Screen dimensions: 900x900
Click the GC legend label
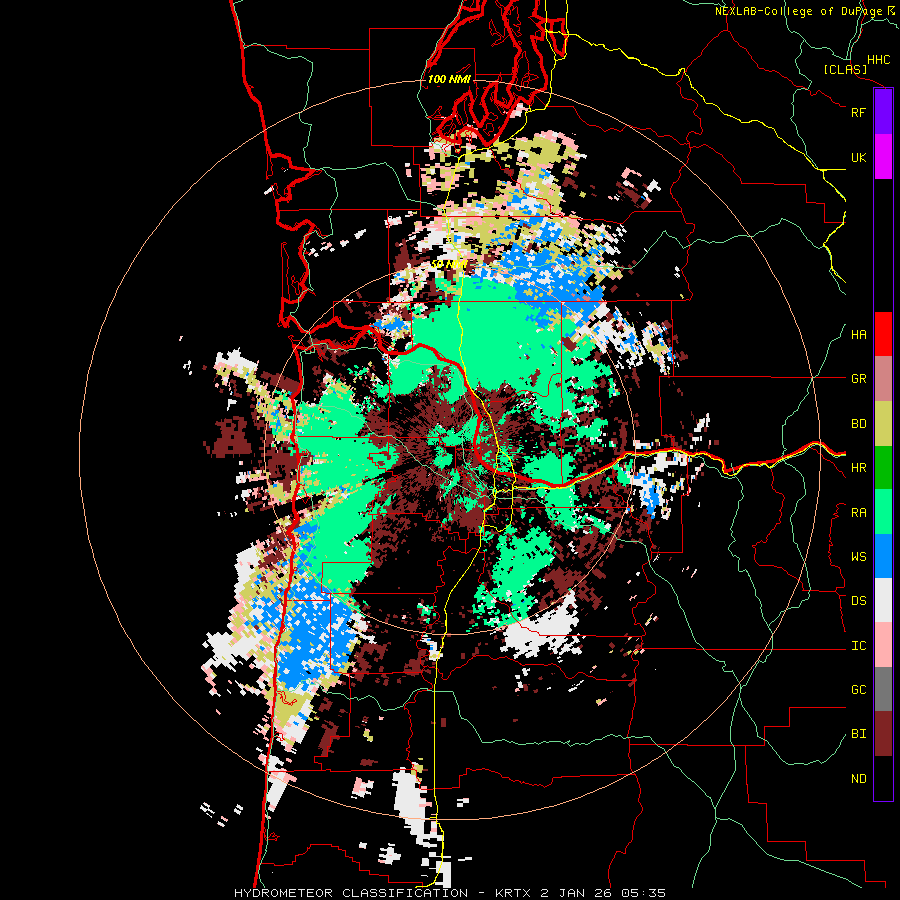click(x=858, y=690)
